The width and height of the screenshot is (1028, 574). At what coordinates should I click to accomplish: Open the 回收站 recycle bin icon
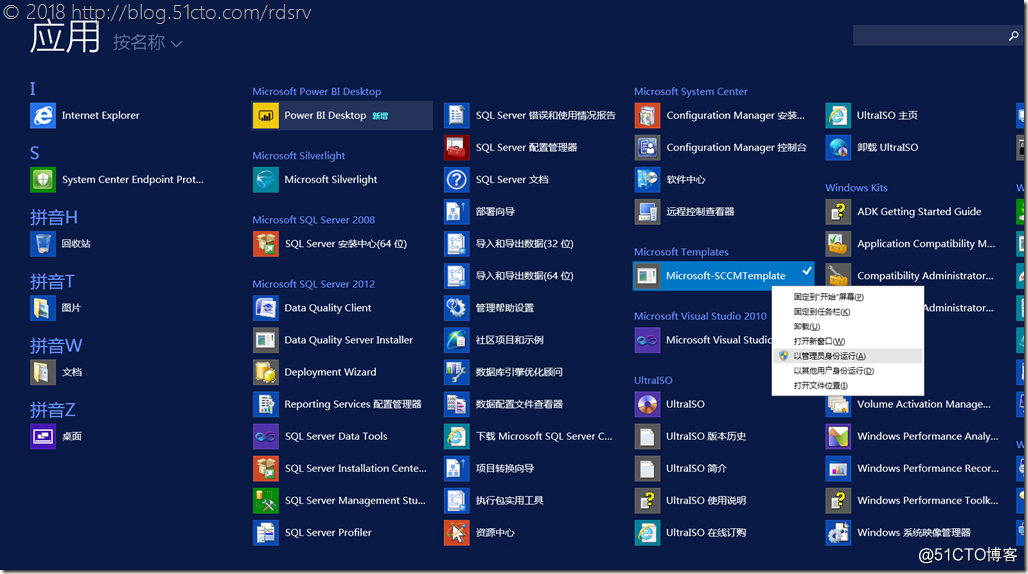click(43, 244)
